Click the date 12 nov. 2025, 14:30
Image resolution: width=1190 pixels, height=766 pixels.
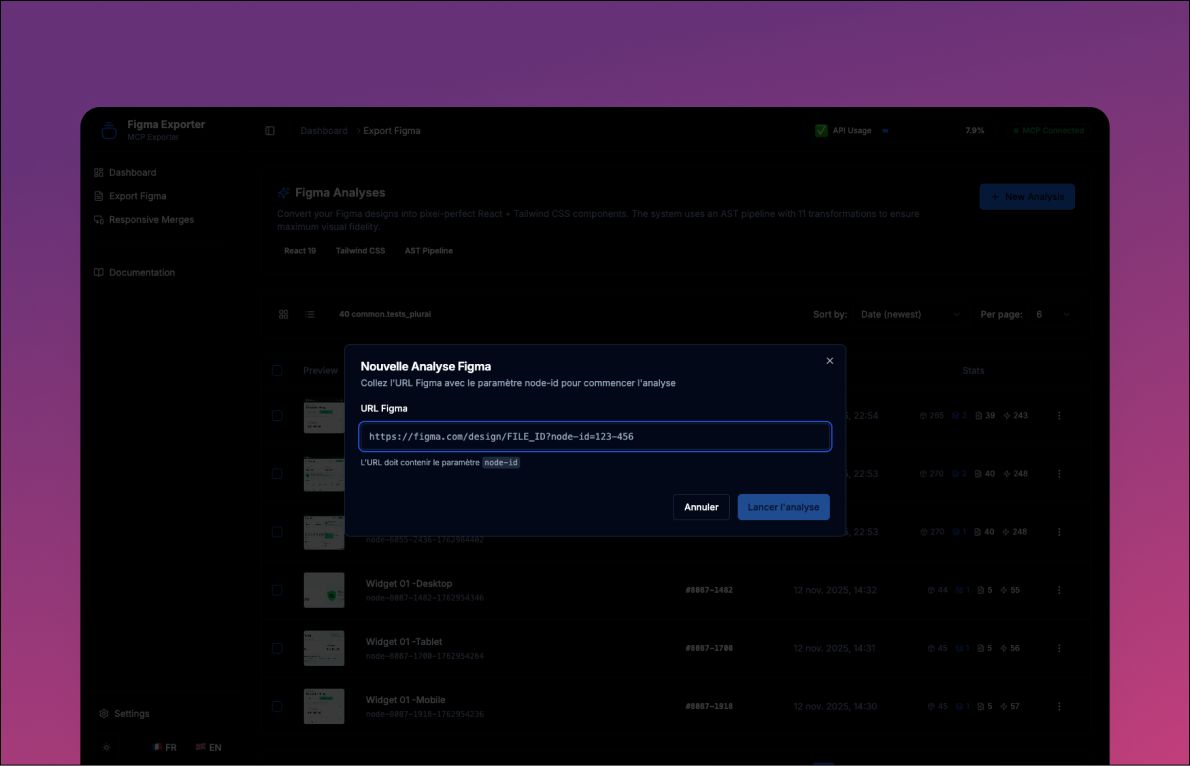(835, 706)
